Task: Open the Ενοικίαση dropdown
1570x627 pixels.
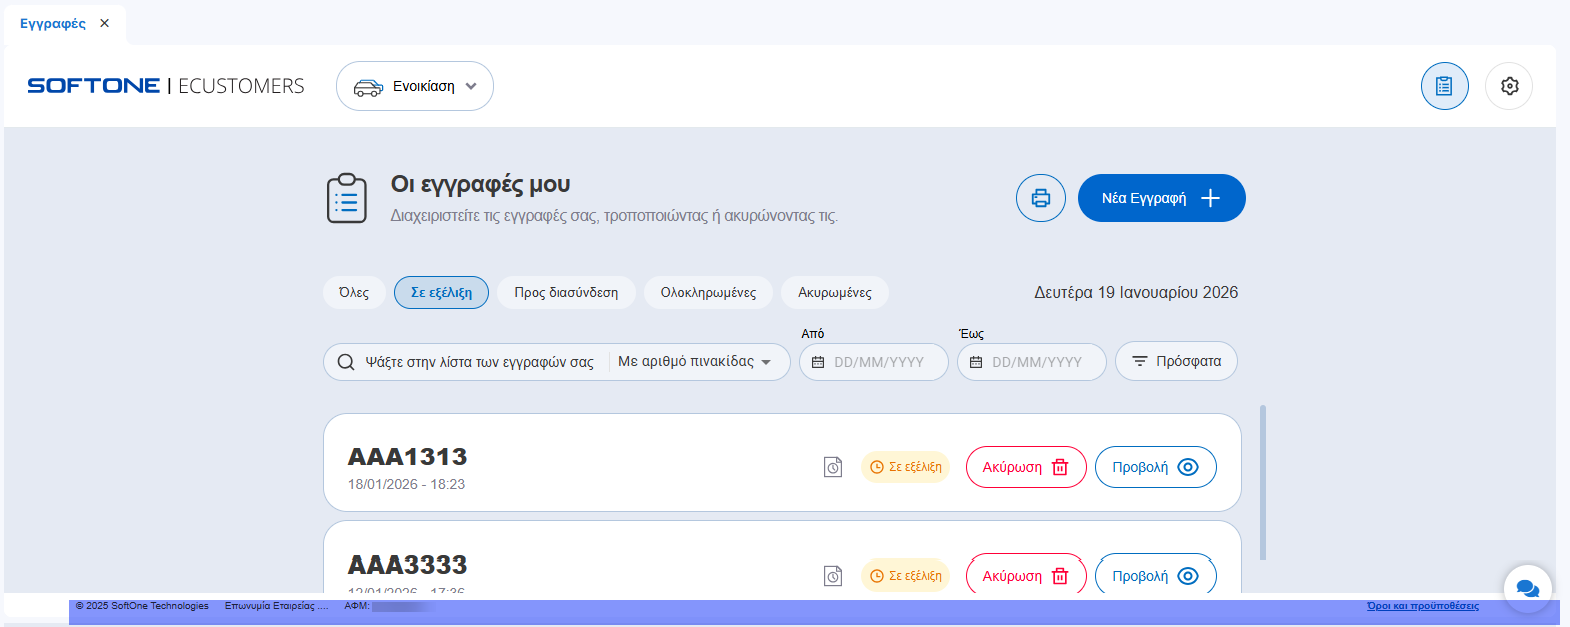Action: coord(415,86)
